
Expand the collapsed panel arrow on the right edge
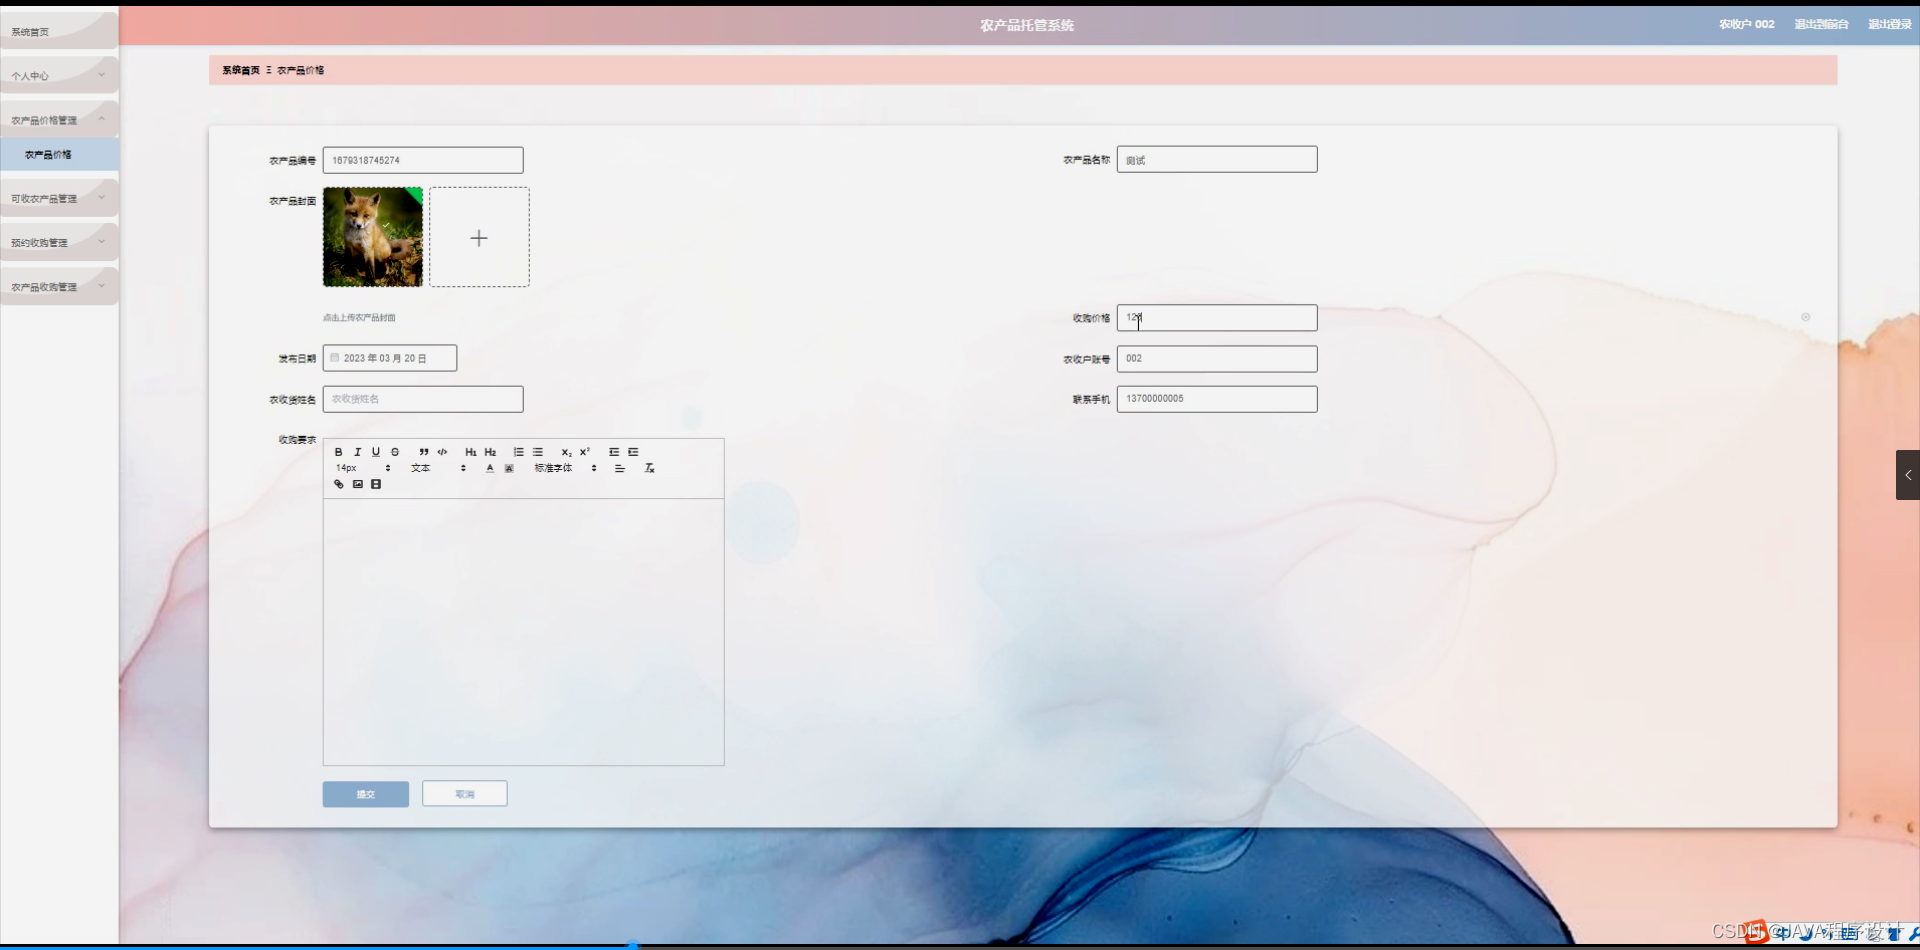click(1908, 475)
